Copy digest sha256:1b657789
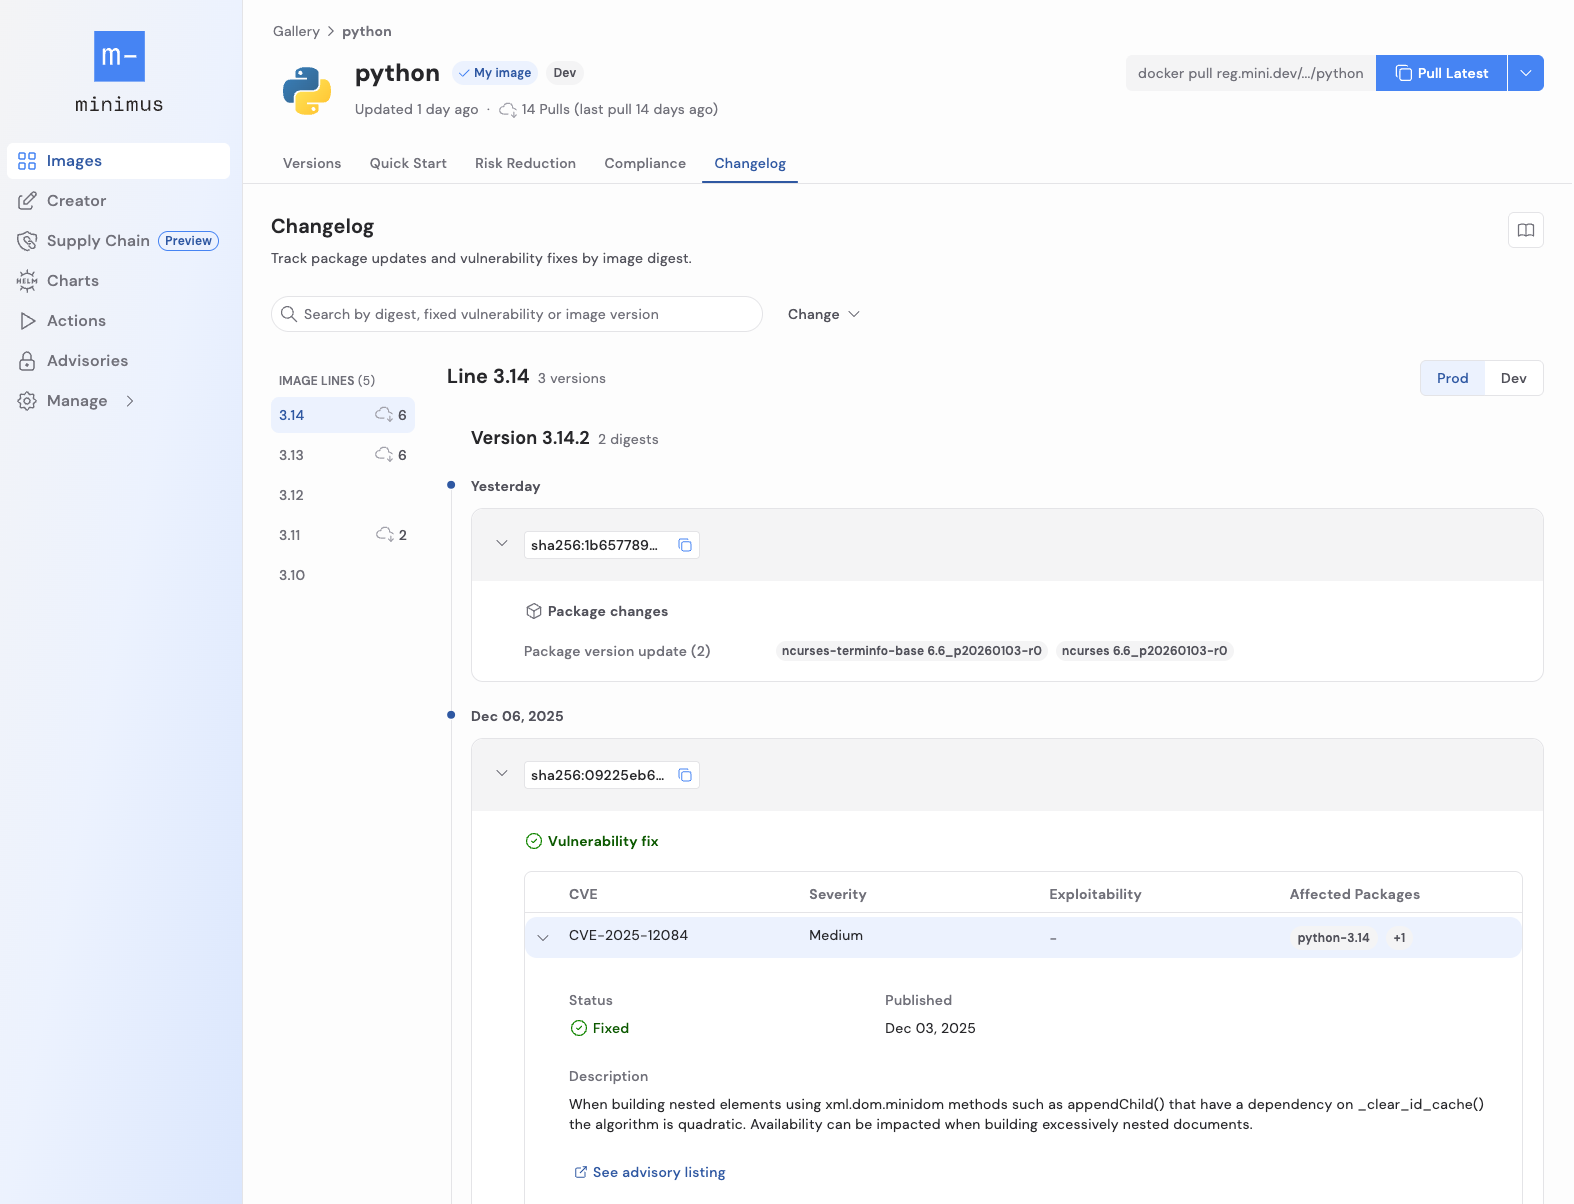 pyautogui.click(x=685, y=545)
